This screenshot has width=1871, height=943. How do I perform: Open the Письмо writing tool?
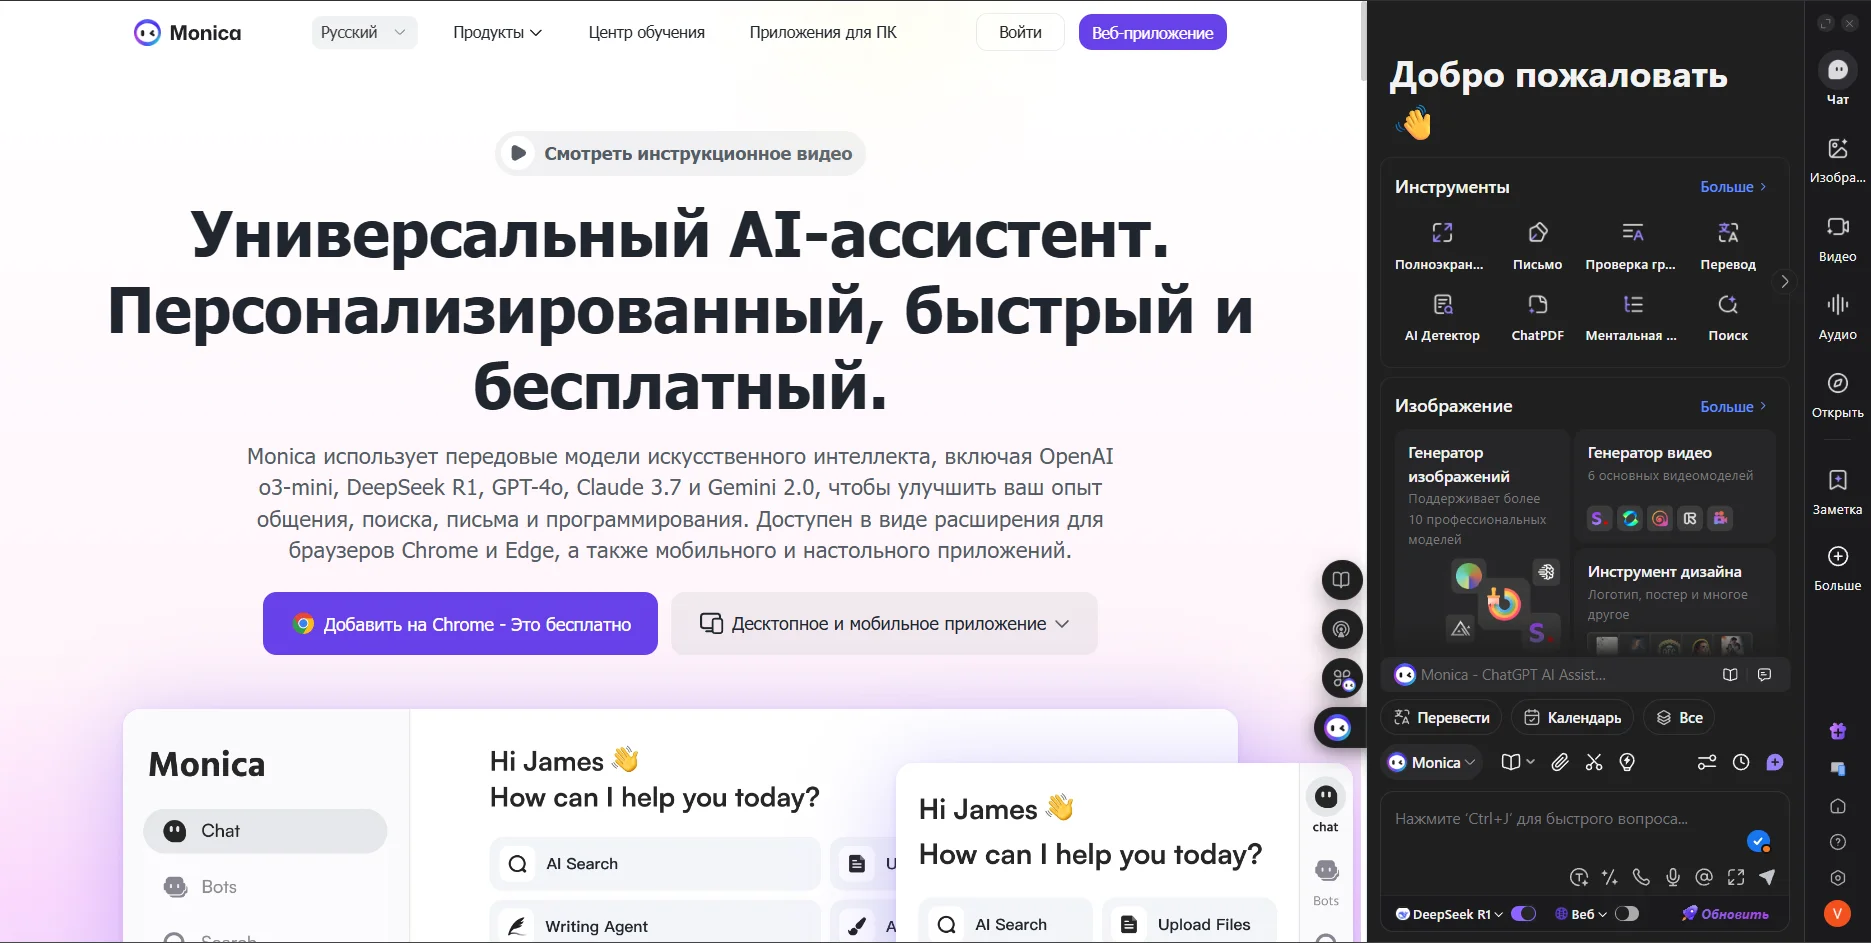click(1537, 246)
